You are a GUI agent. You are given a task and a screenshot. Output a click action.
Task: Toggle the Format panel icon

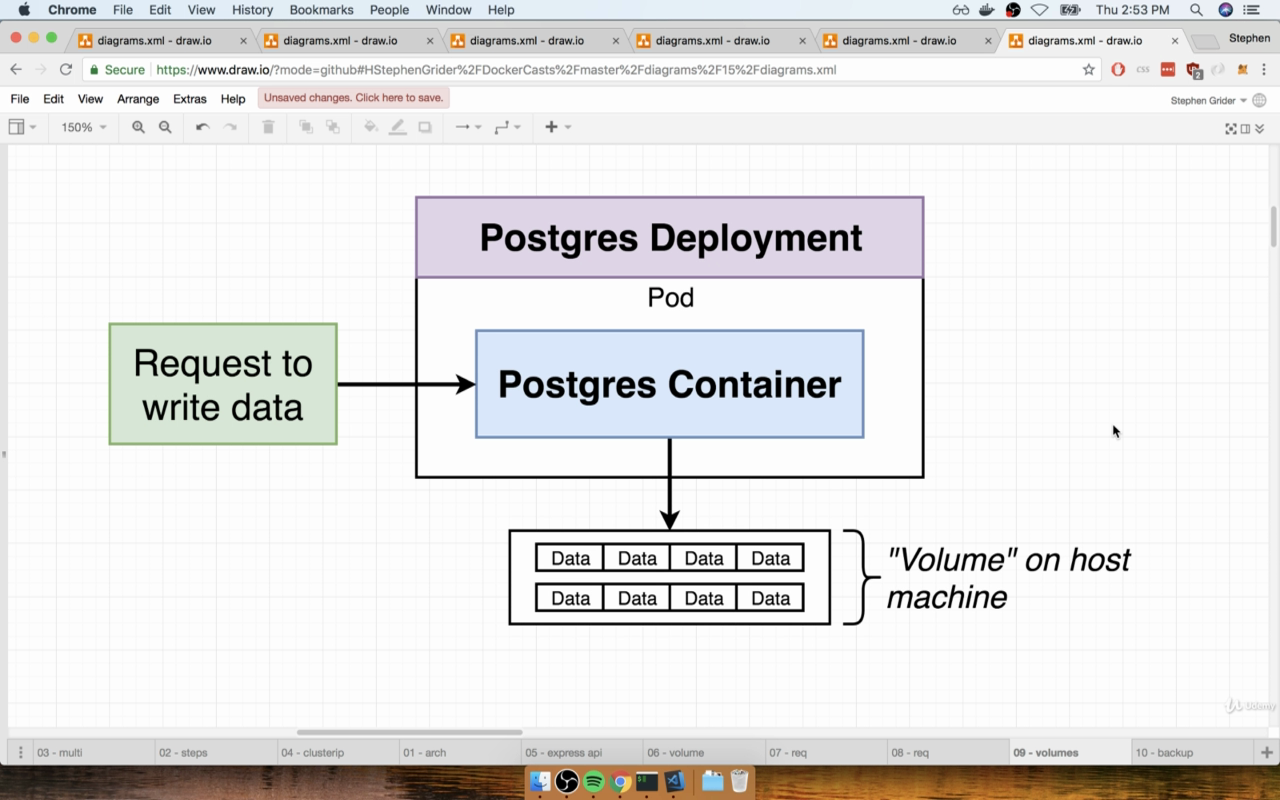click(1245, 128)
